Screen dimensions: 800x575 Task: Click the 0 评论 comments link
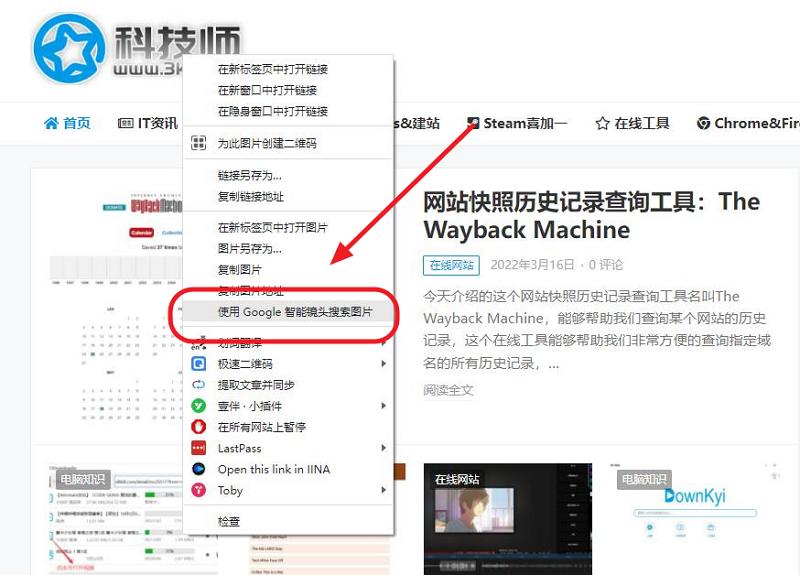click(x=606, y=265)
